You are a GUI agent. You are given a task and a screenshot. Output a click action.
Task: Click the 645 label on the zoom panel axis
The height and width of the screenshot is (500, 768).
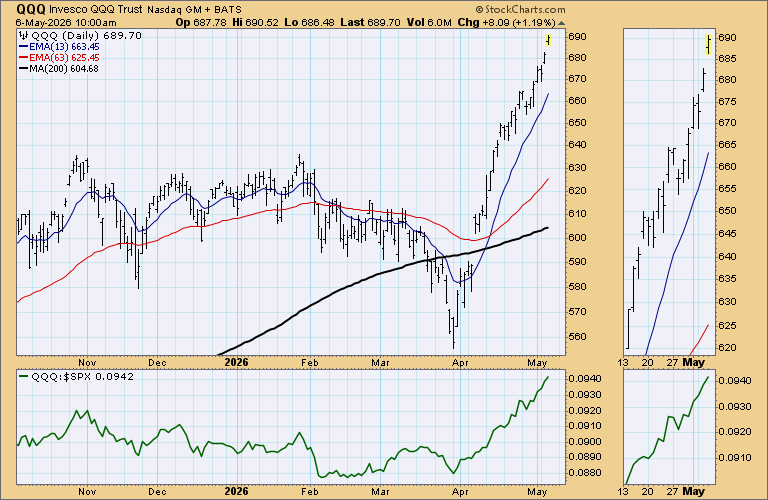click(x=727, y=234)
